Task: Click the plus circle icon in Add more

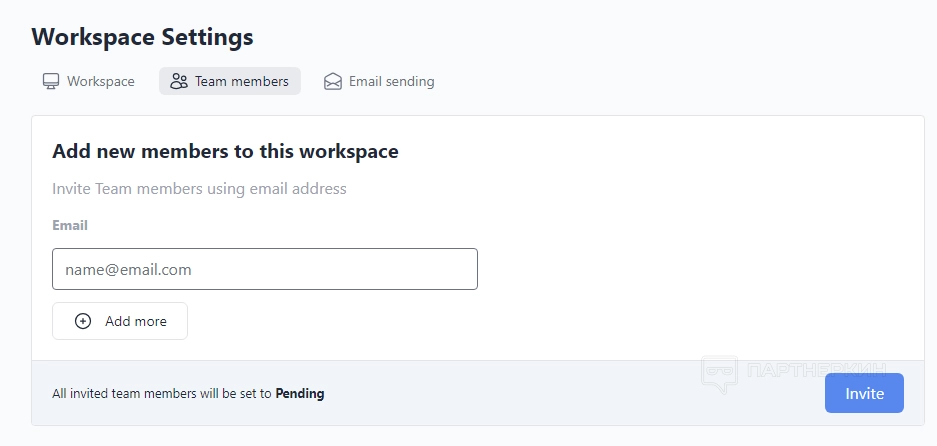Action: 83,321
